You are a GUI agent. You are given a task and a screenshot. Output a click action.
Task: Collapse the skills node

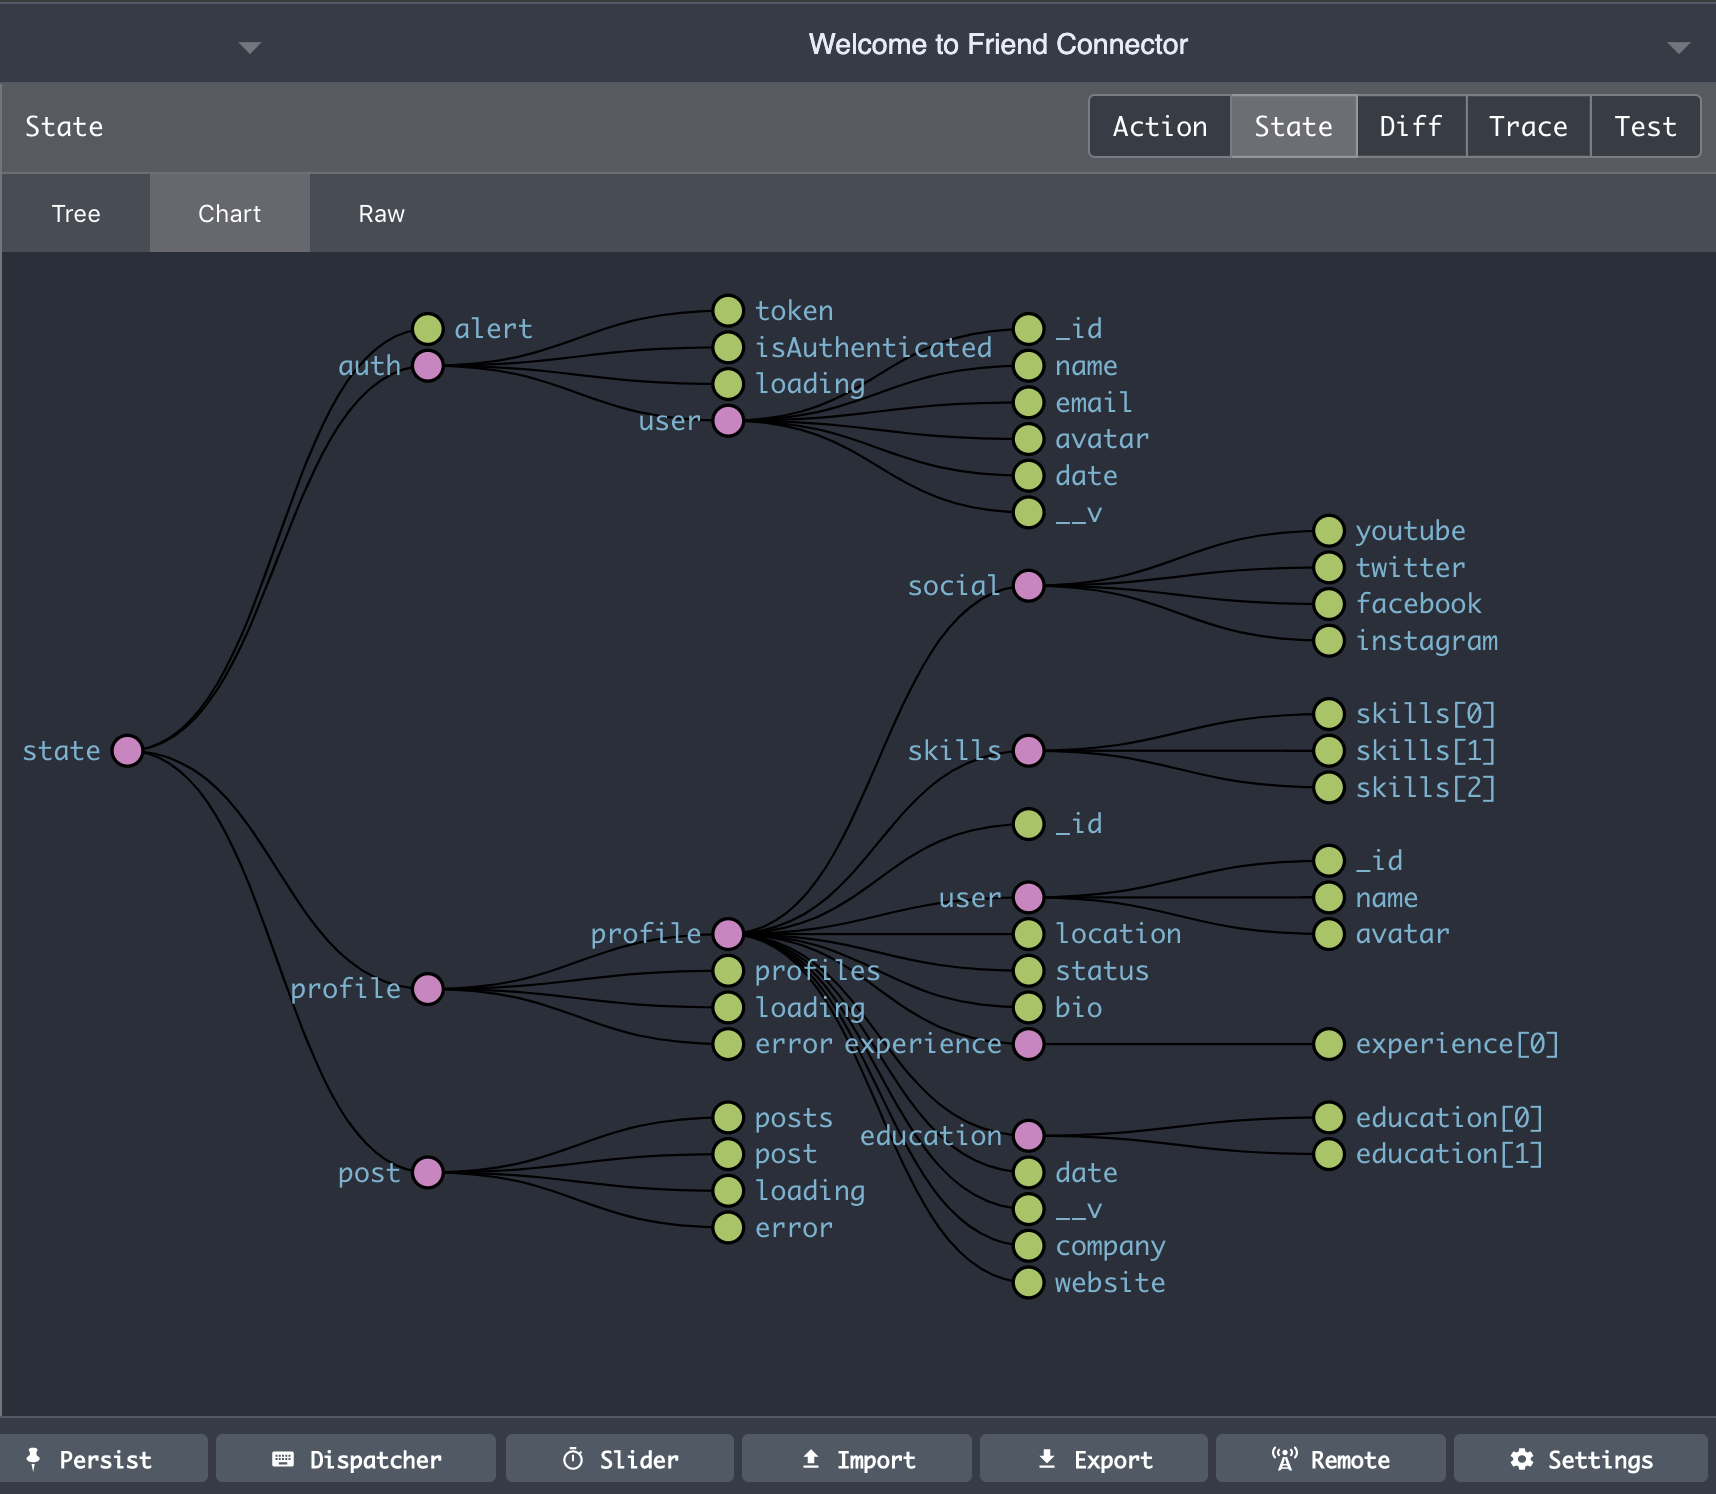click(x=1028, y=750)
